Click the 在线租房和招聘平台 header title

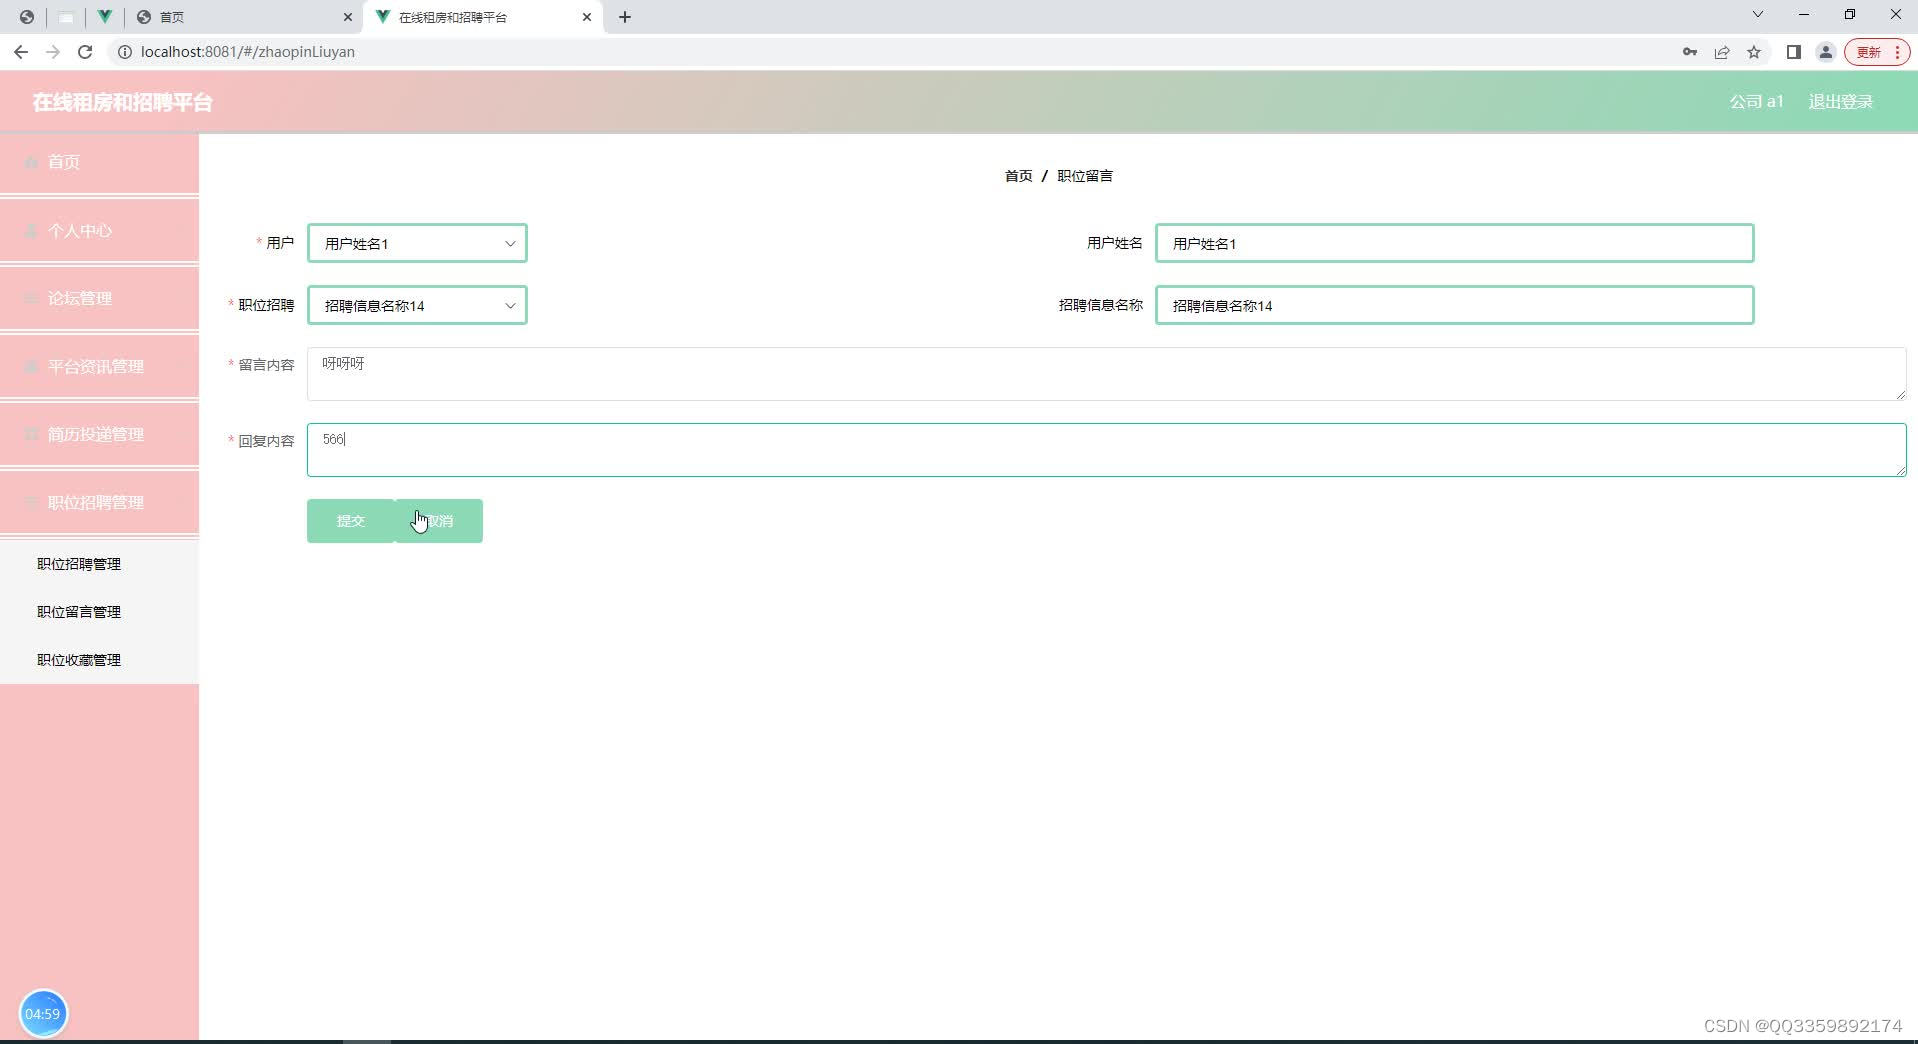coord(122,102)
